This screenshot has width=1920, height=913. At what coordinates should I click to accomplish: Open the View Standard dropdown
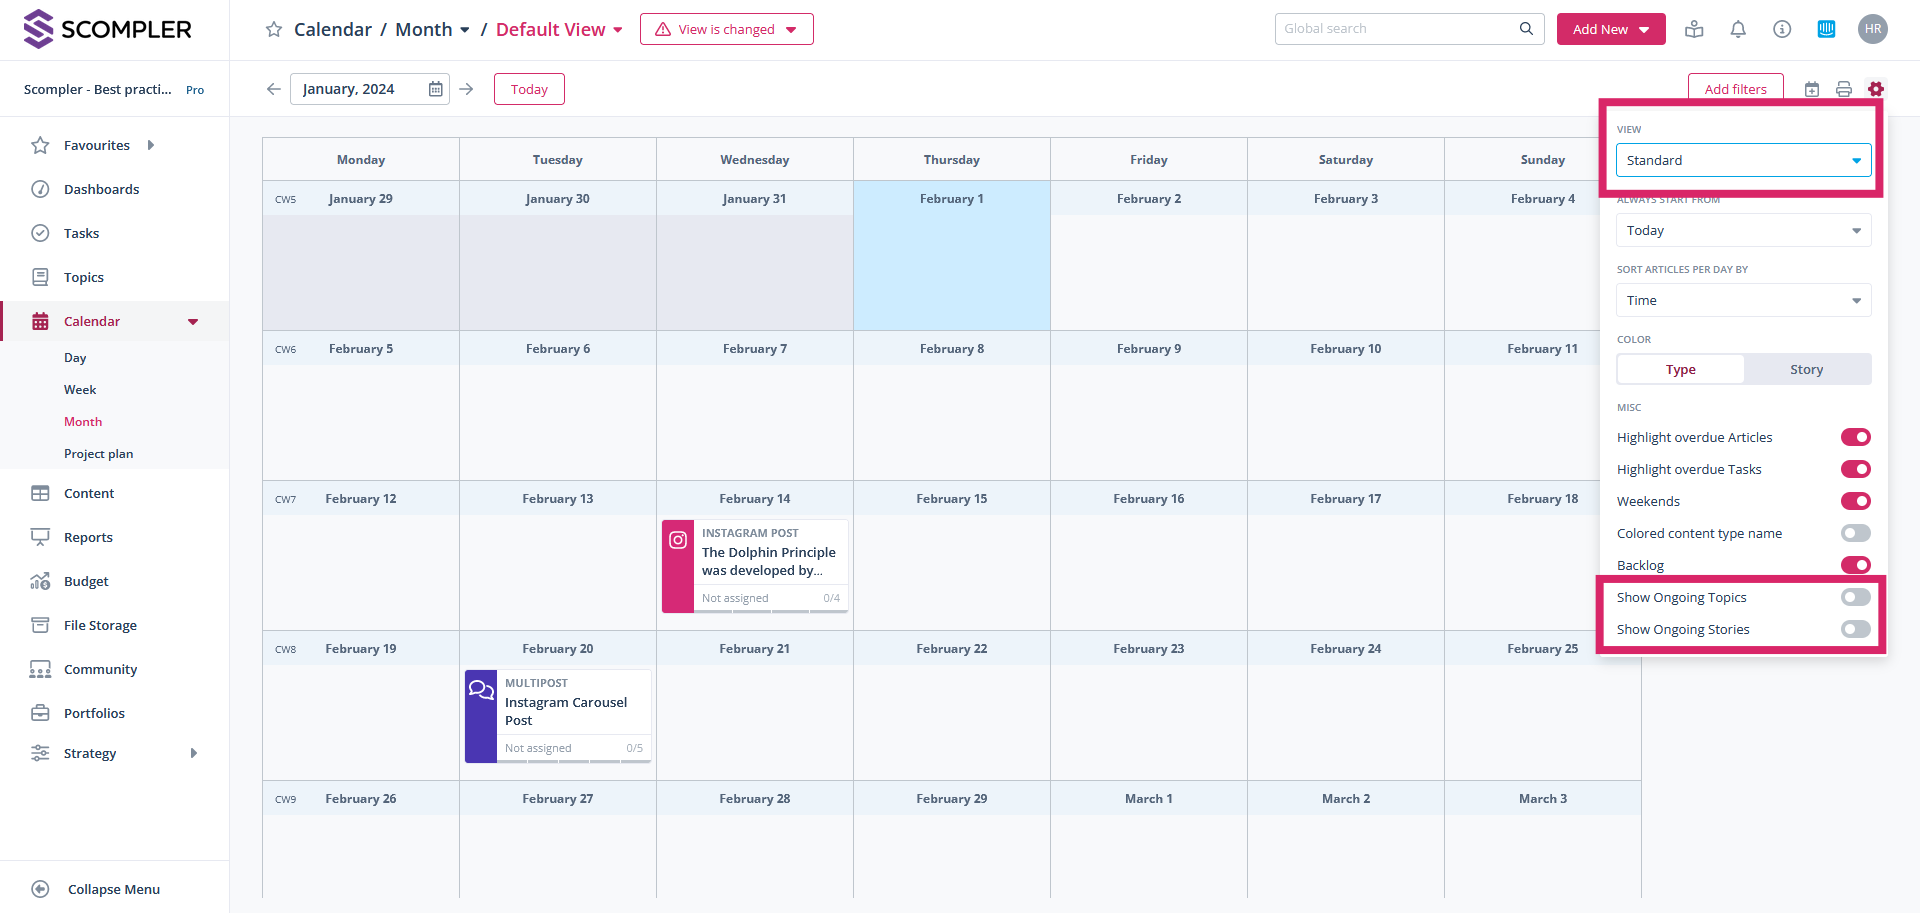[x=1743, y=160]
